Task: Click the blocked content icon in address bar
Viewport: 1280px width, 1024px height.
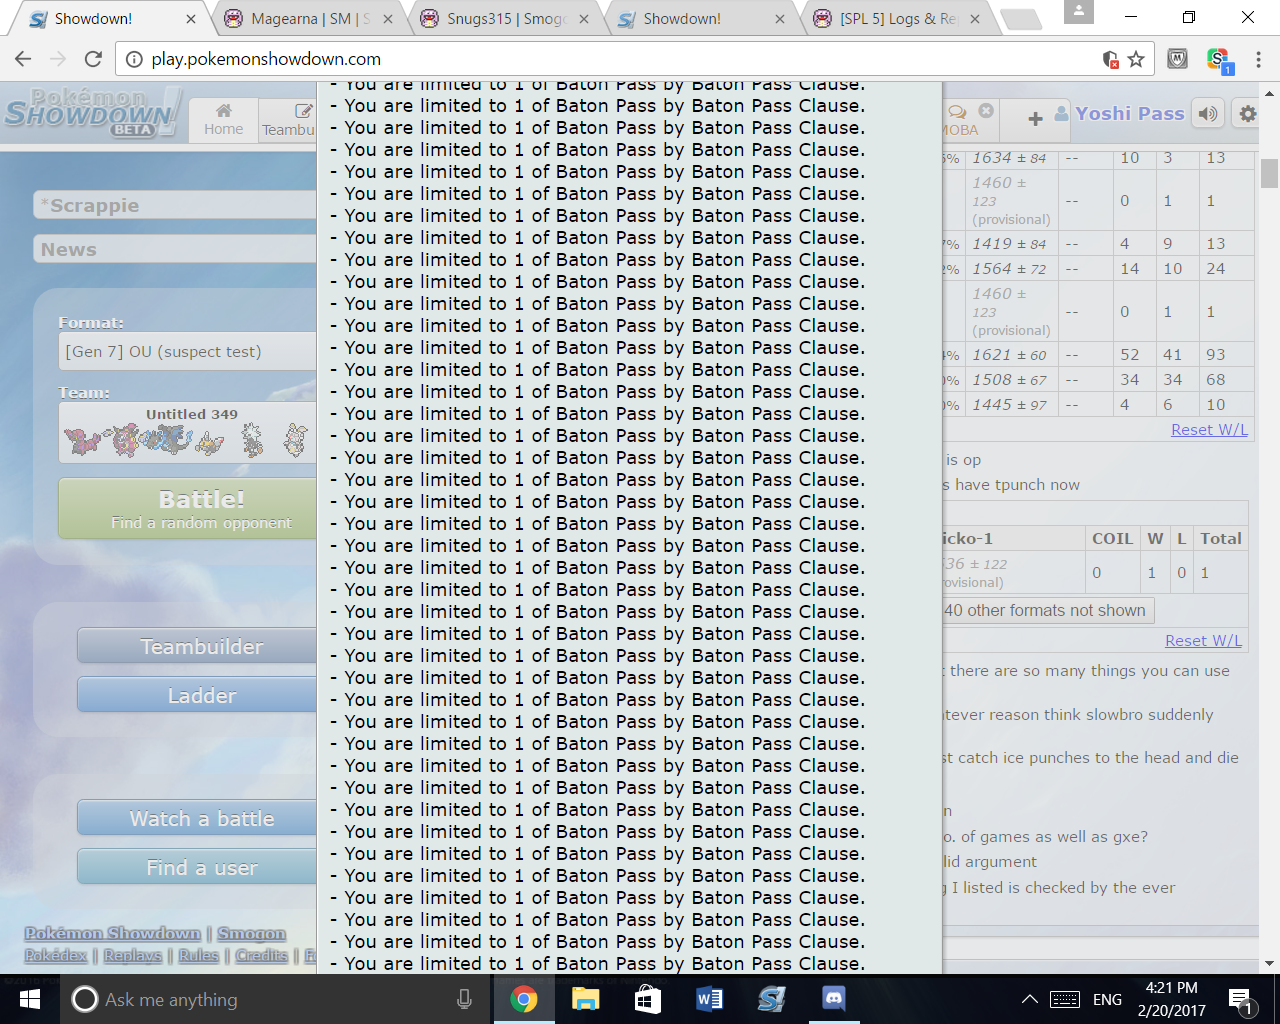Action: (1110, 59)
